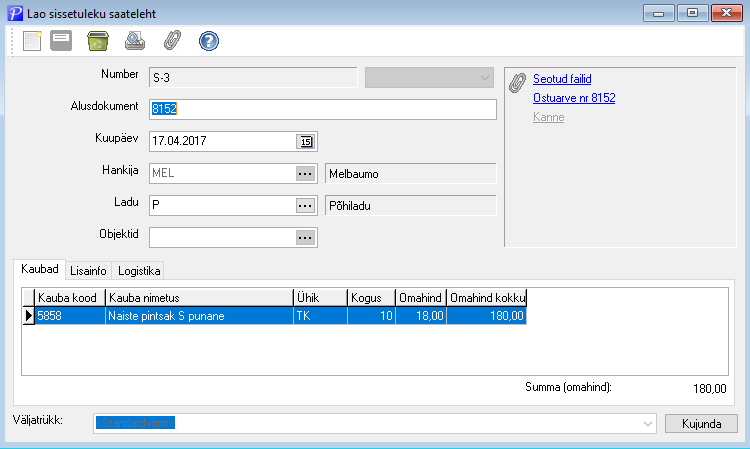Click the Kauba kood column header
This screenshot has height=449, width=750.
70,298
